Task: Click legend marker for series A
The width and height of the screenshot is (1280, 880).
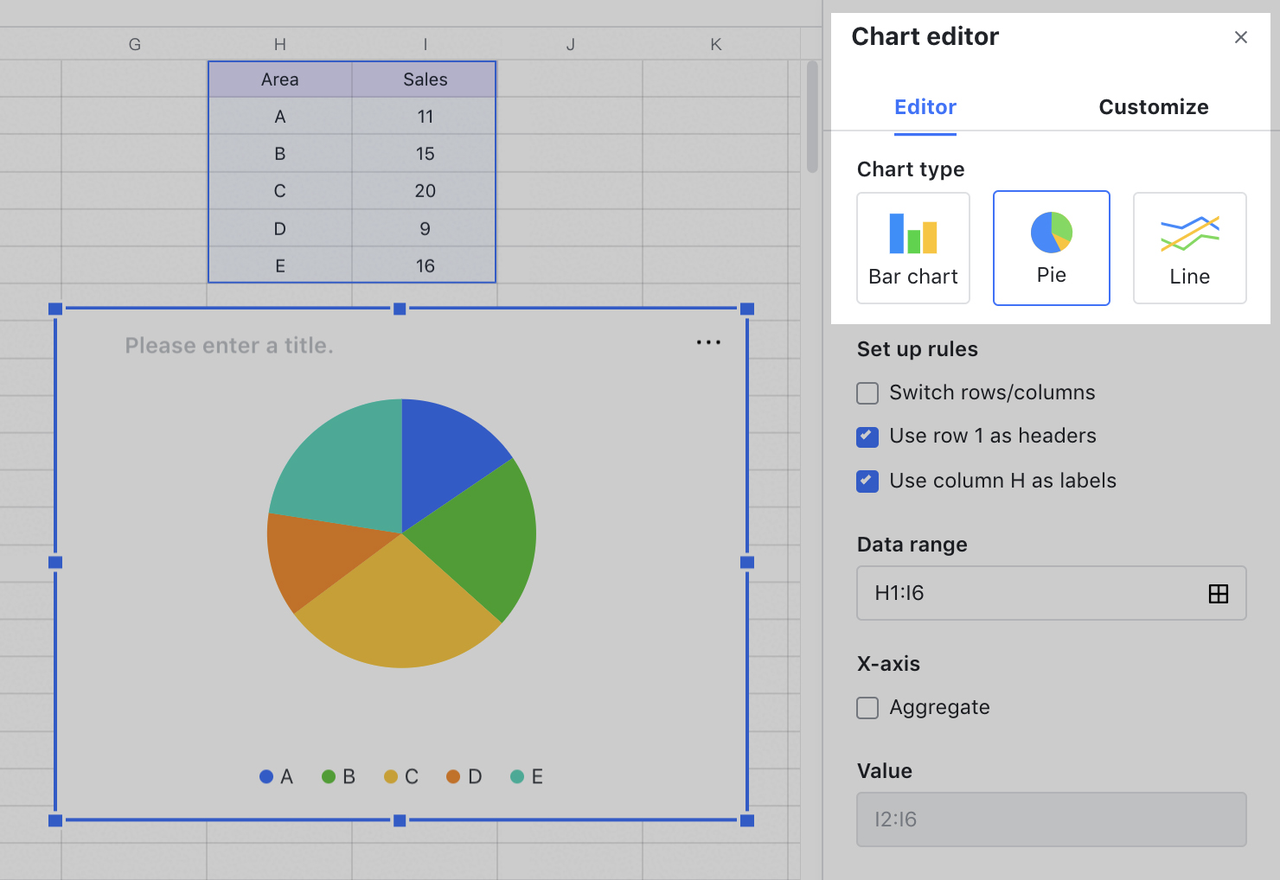Action: 266,777
